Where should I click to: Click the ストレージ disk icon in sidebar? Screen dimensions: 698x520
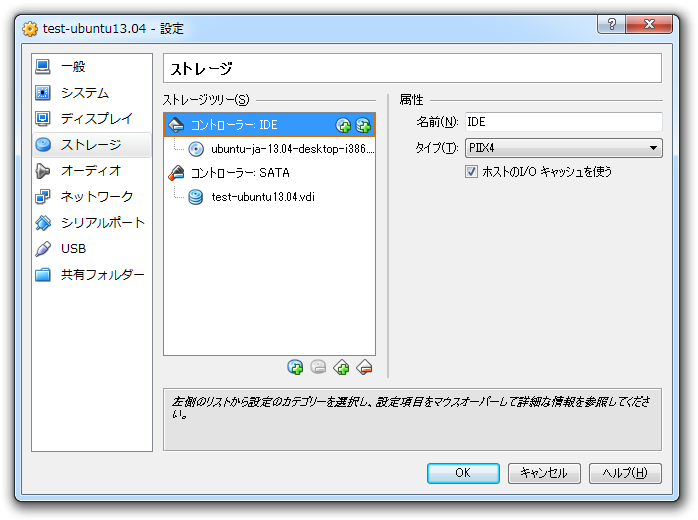point(43,145)
